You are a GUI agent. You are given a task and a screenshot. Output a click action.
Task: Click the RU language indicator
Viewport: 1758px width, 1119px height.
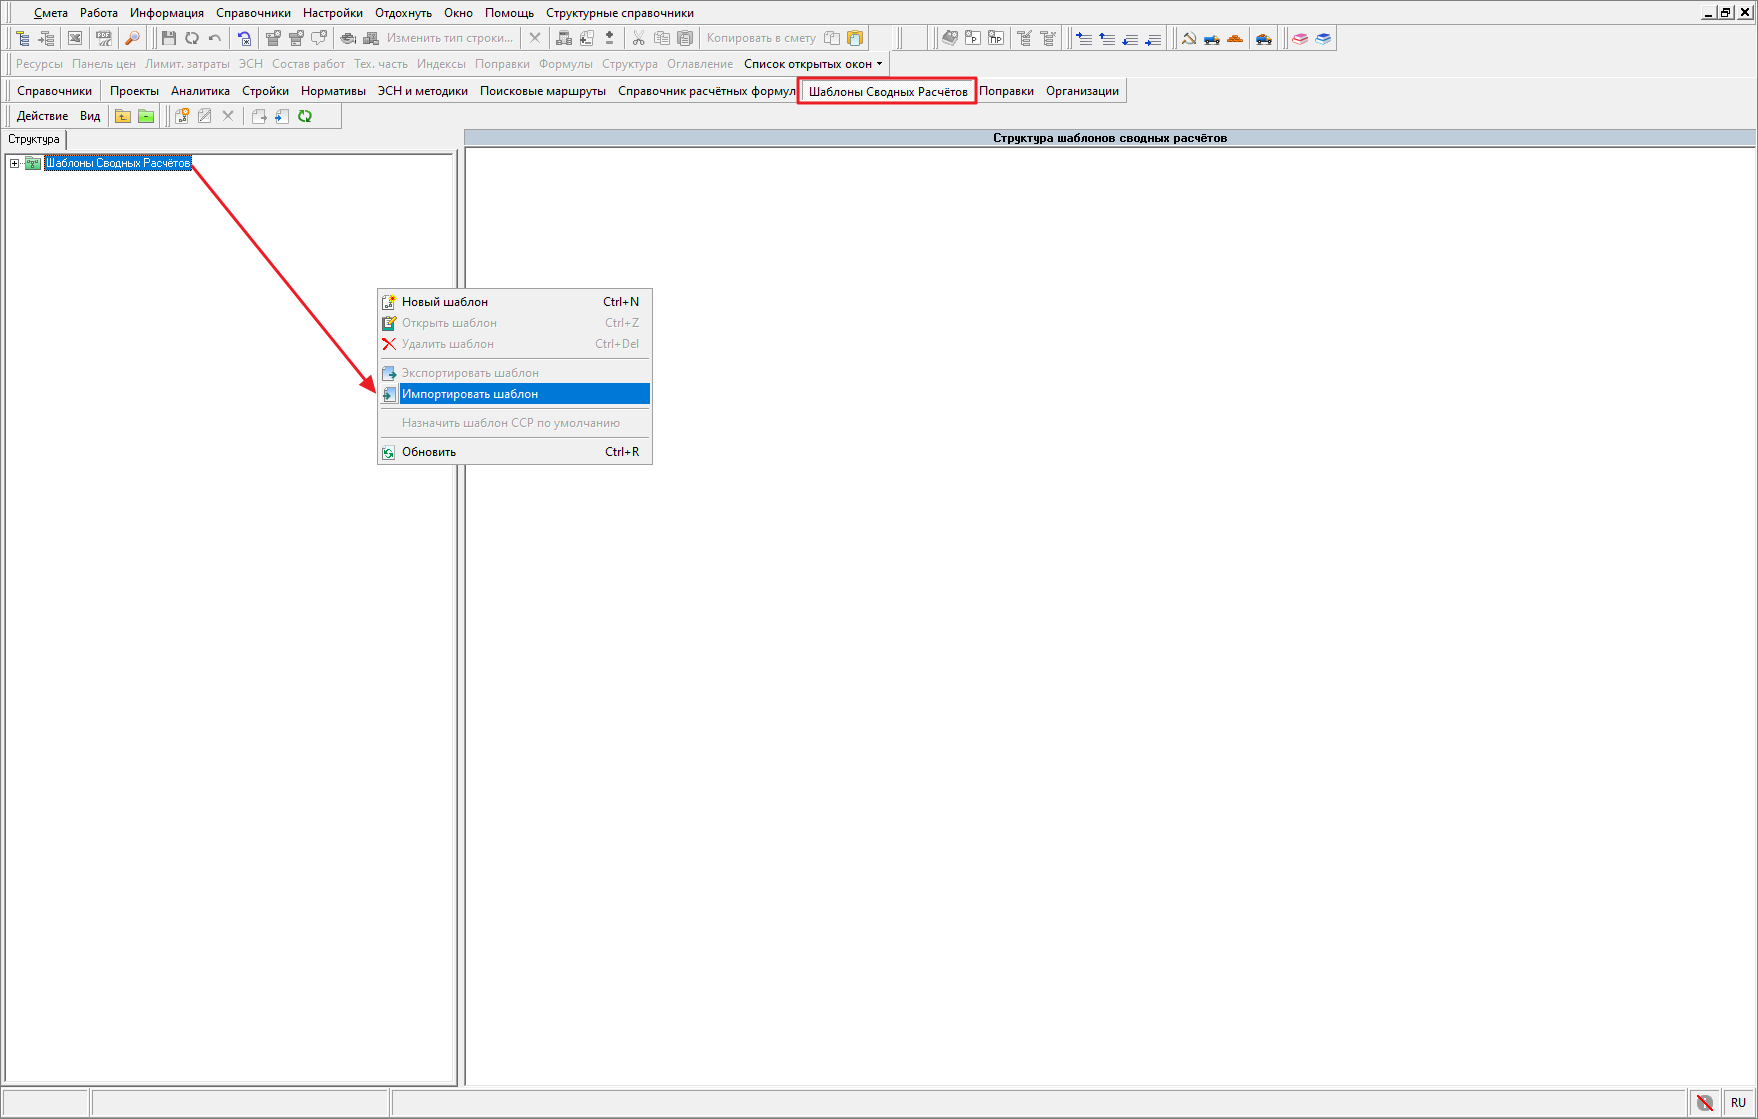click(1738, 1102)
